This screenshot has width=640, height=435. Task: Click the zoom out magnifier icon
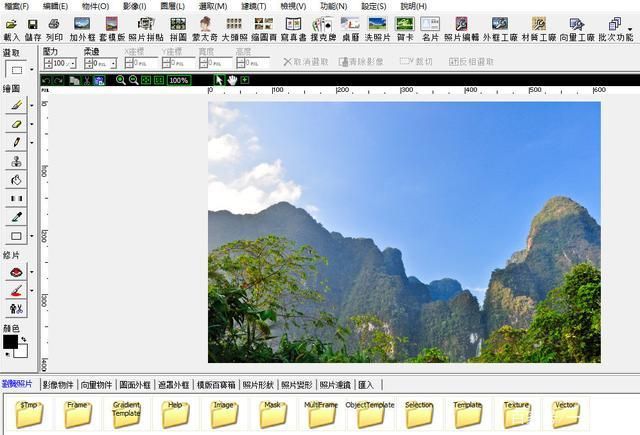(x=133, y=80)
